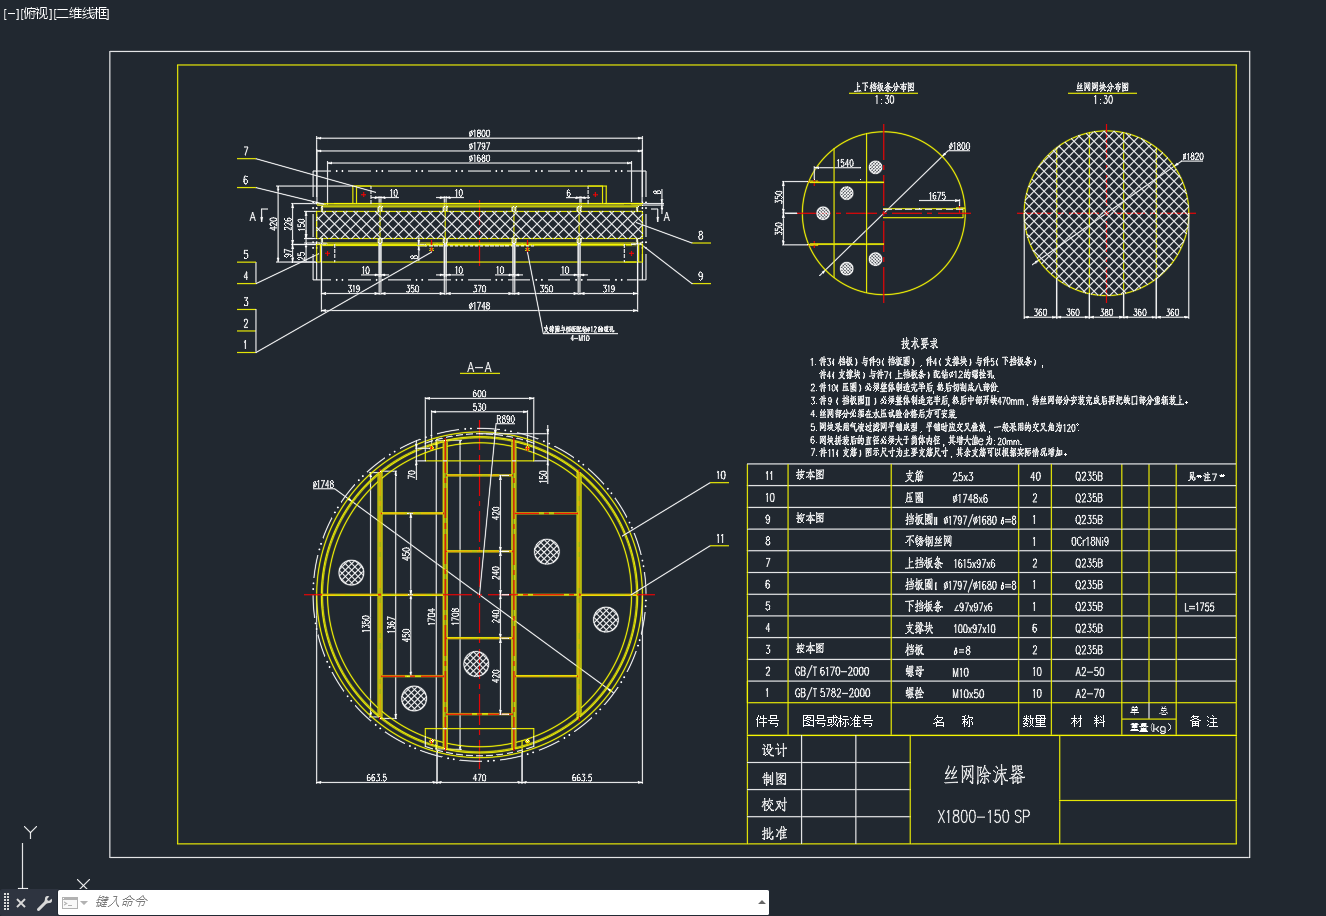Expand the command history arrow
Viewport: 1326px width, 916px height.
point(761,902)
